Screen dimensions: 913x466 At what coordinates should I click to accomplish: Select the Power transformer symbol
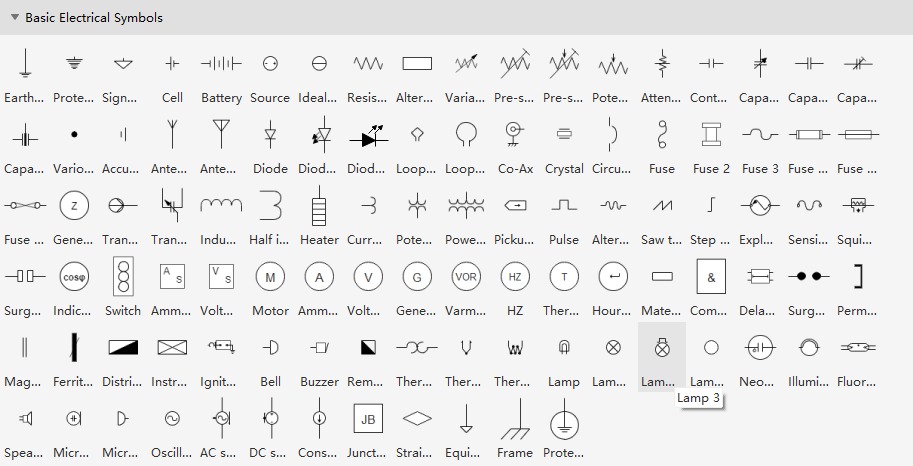coord(466,205)
